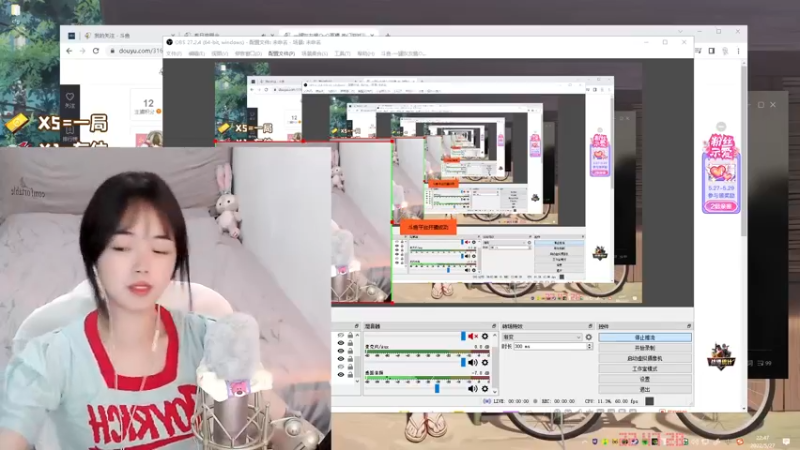Reload the douyu browser page
Viewport: 800px width, 450px height.
point(96,51)
